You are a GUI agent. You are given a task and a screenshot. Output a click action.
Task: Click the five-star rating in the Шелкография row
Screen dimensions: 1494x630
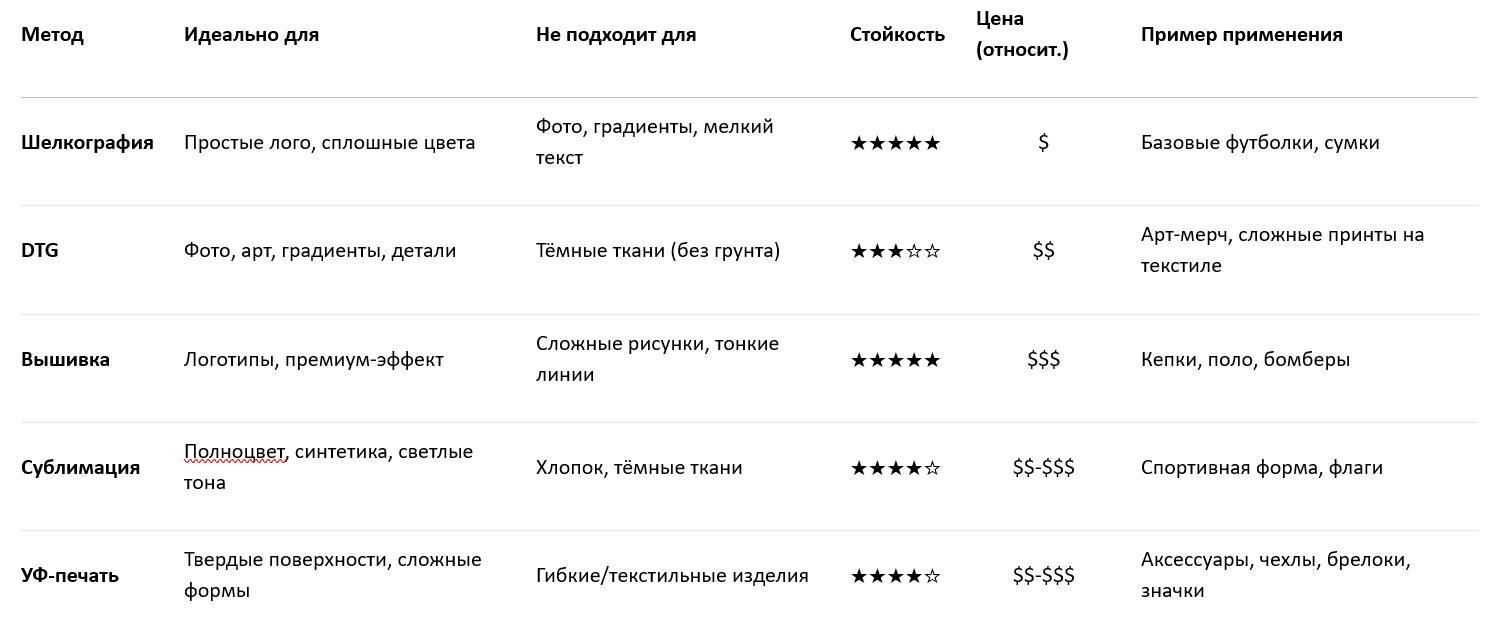895,143
